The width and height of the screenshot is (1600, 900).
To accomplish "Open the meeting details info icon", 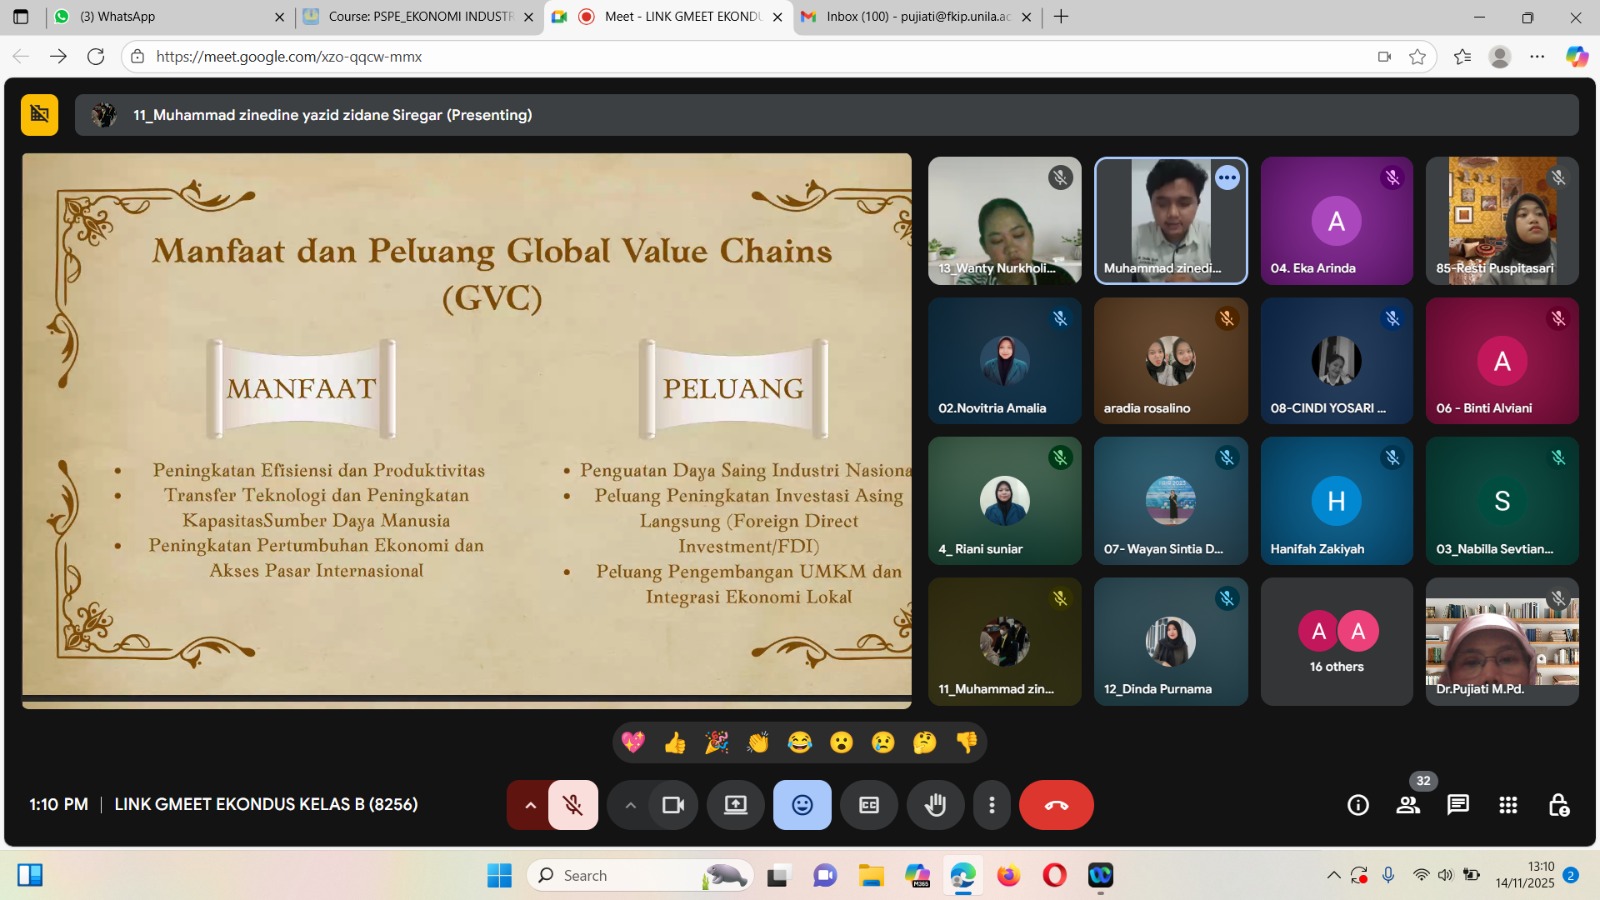I will coord(1358,805).
